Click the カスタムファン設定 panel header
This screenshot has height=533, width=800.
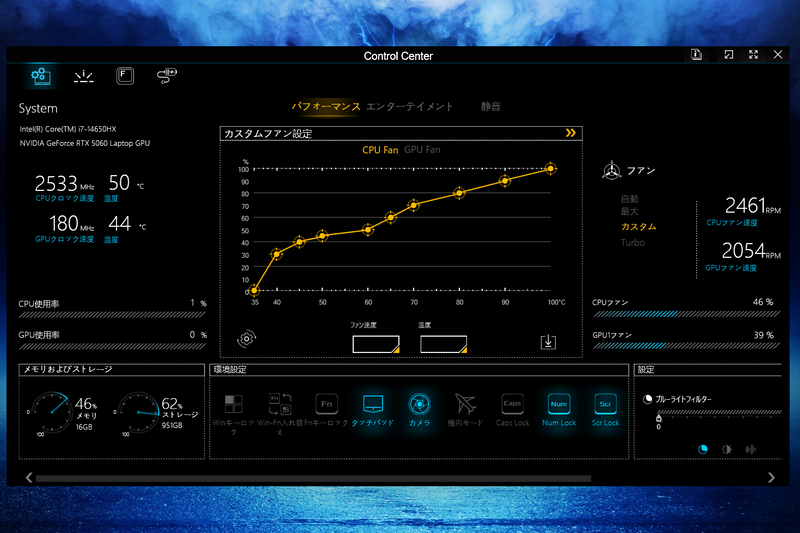(401, 133)
